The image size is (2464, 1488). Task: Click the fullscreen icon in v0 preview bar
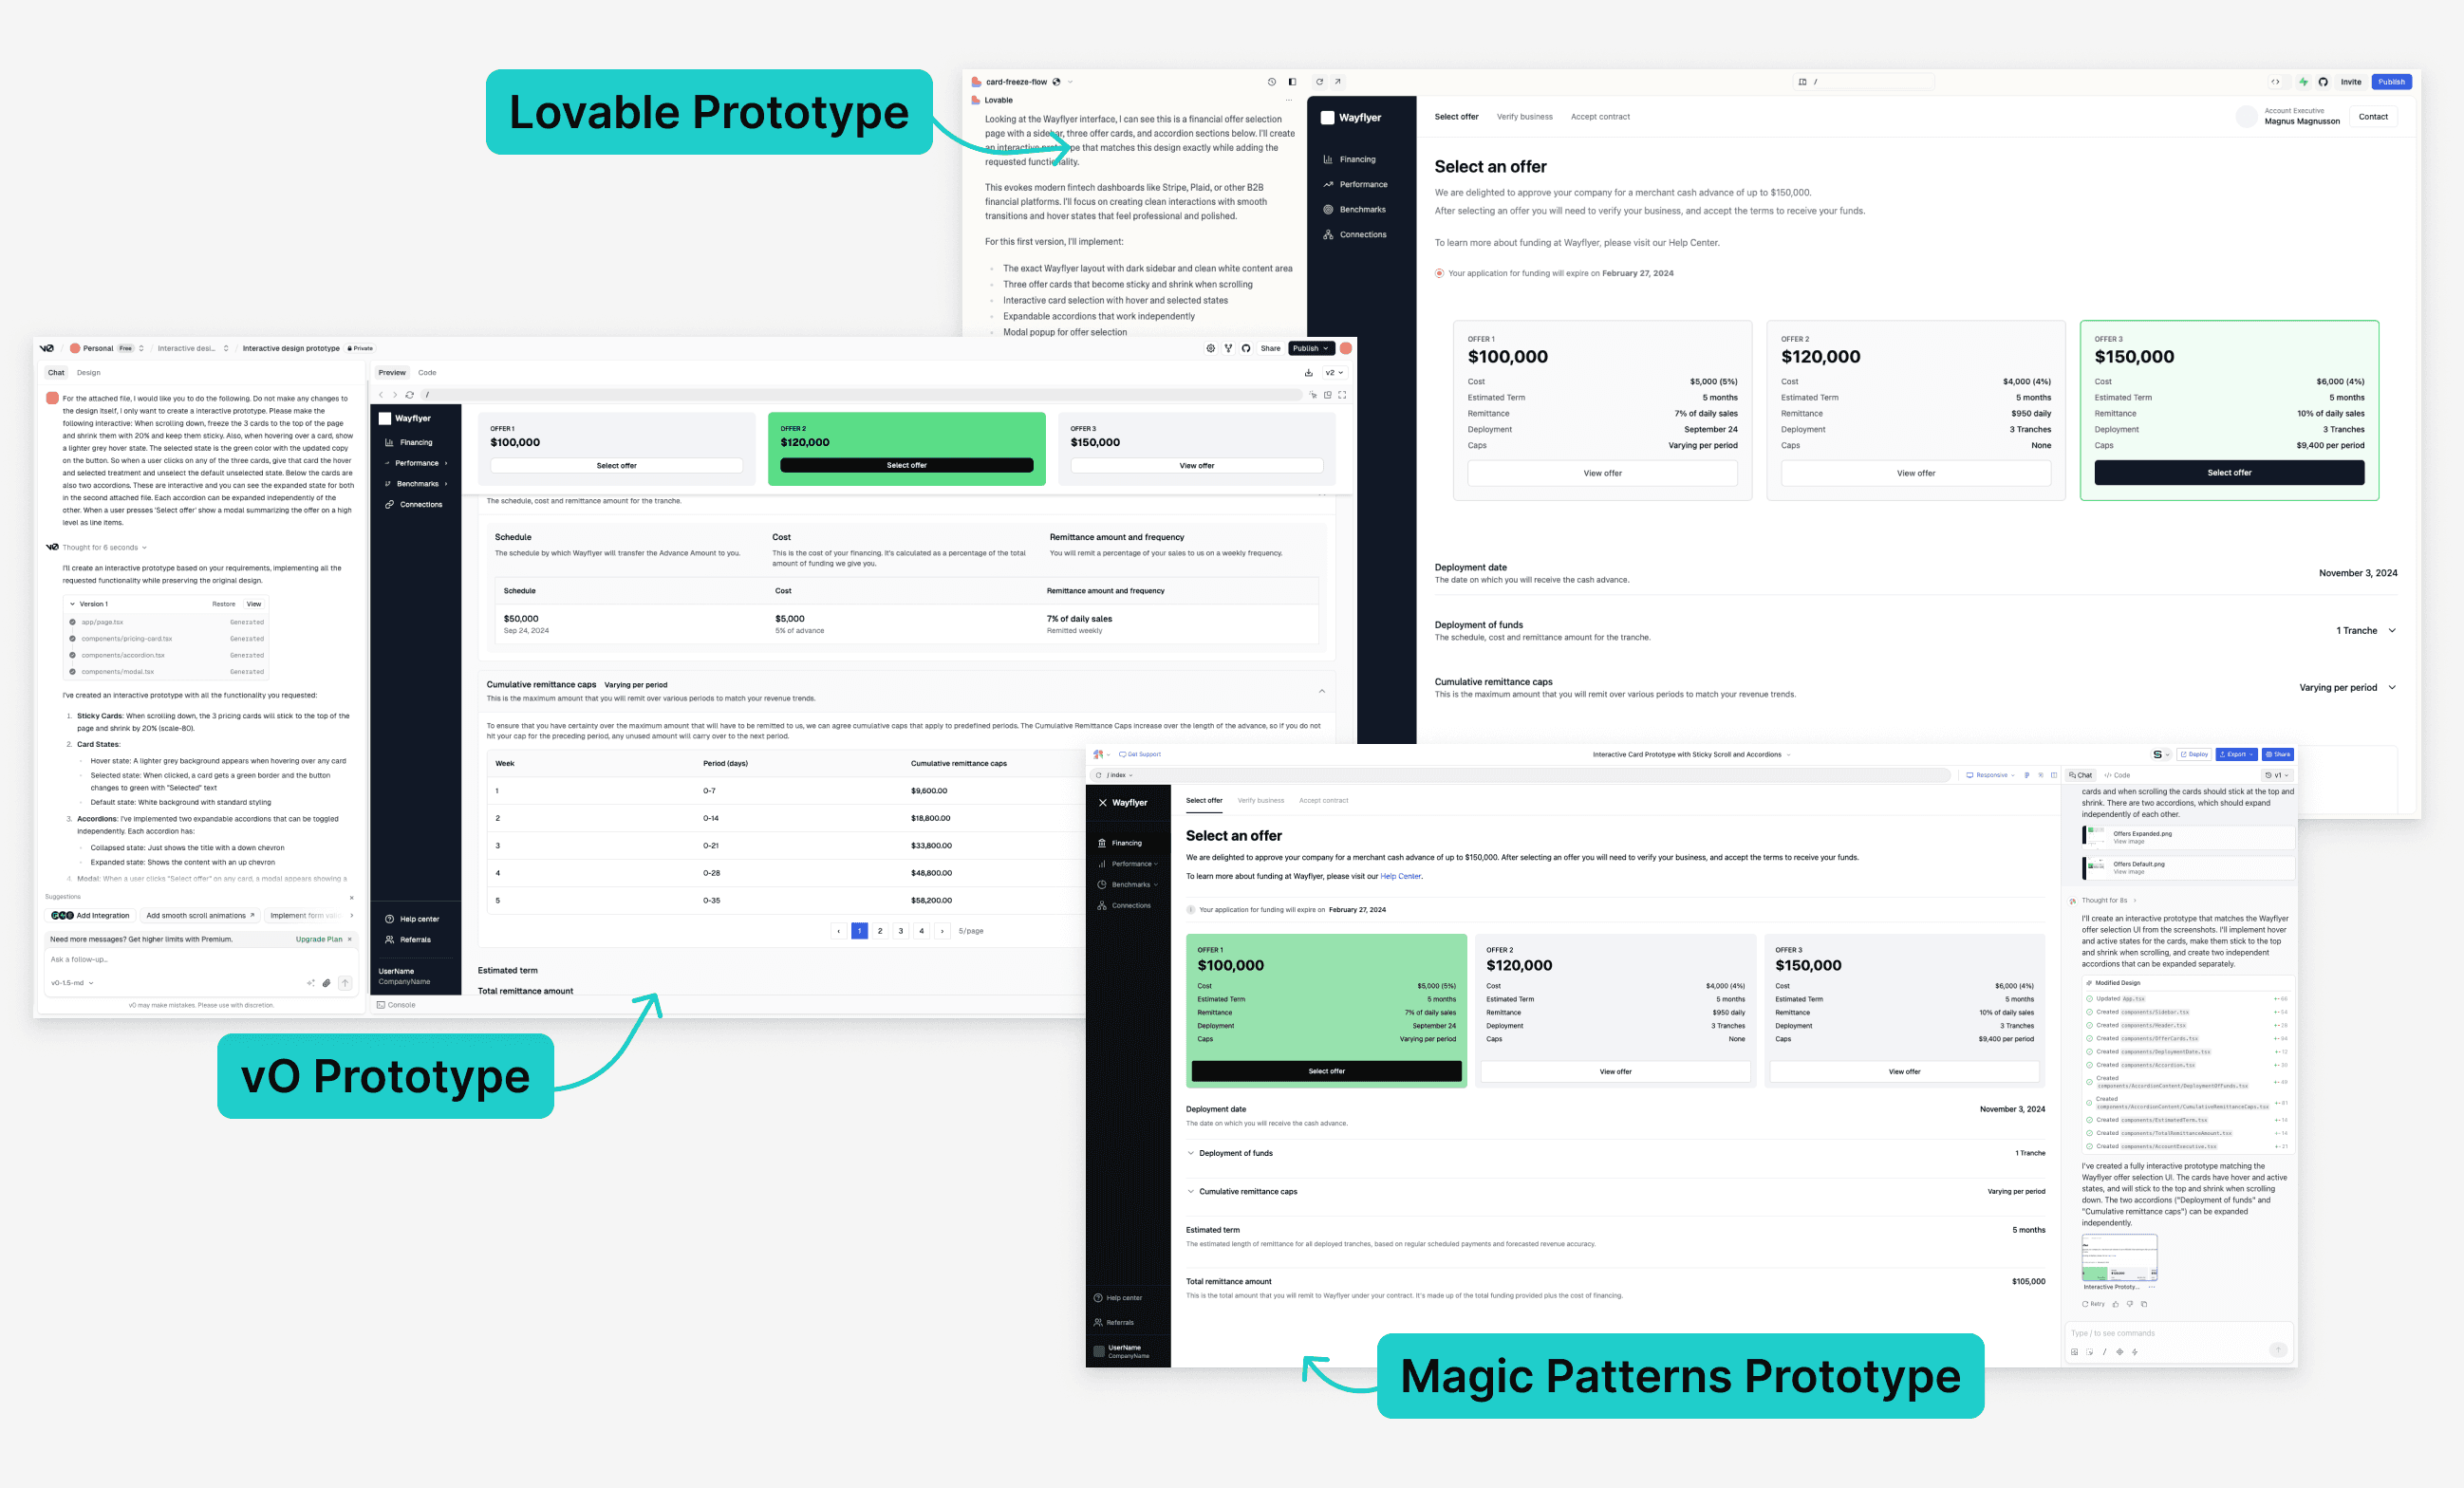(1342, 395)
